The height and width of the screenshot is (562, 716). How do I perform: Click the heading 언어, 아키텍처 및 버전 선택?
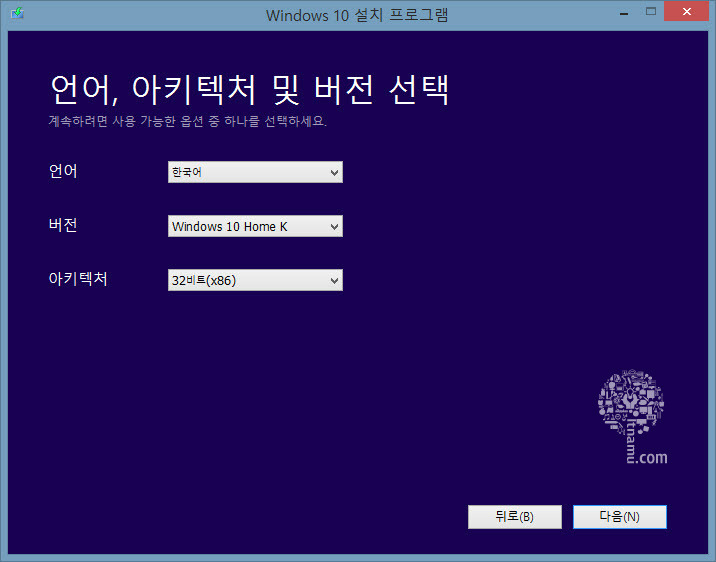(250, 89)
